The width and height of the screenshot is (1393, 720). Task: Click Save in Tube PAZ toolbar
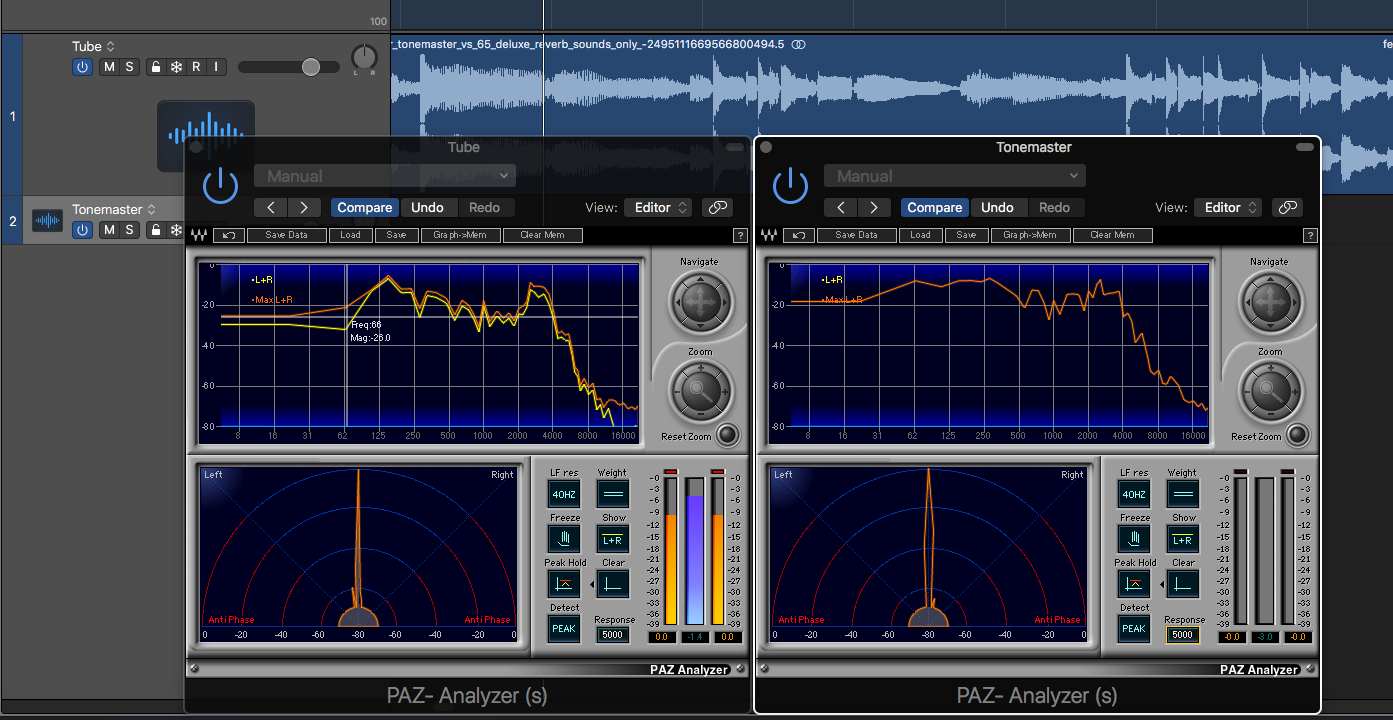click(x=396, y=235)
